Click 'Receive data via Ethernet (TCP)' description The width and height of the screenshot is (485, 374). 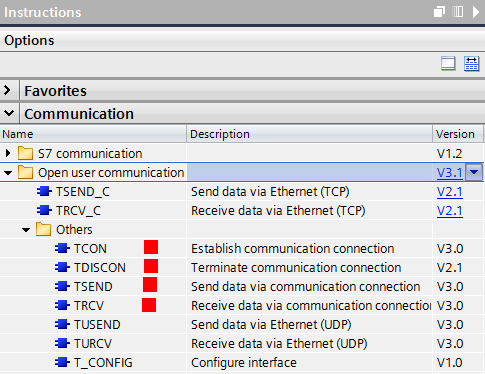[278, 211]
